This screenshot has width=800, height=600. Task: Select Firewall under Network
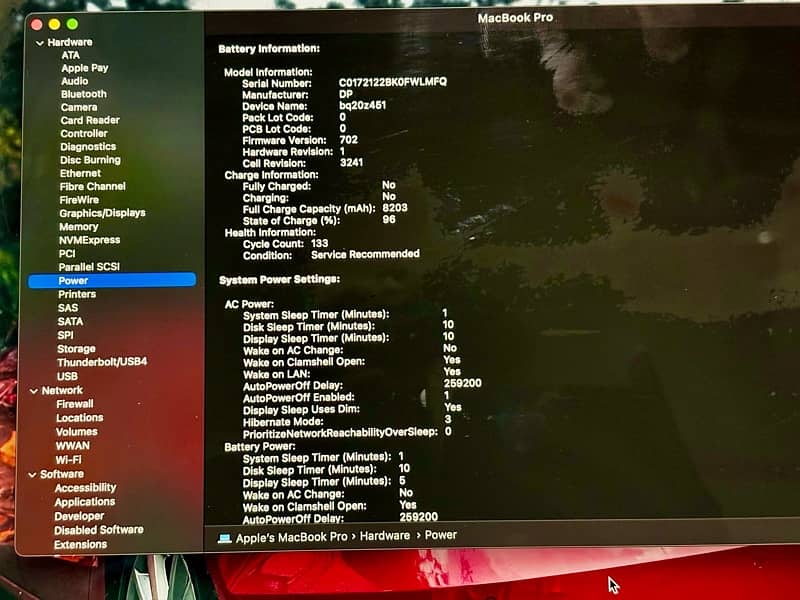click(x=74, y=405)
